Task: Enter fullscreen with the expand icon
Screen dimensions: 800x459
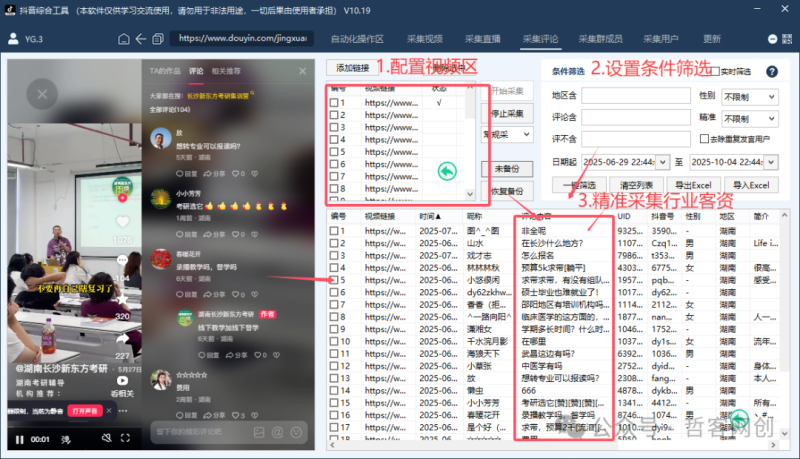Action: (x=125, y=438)
